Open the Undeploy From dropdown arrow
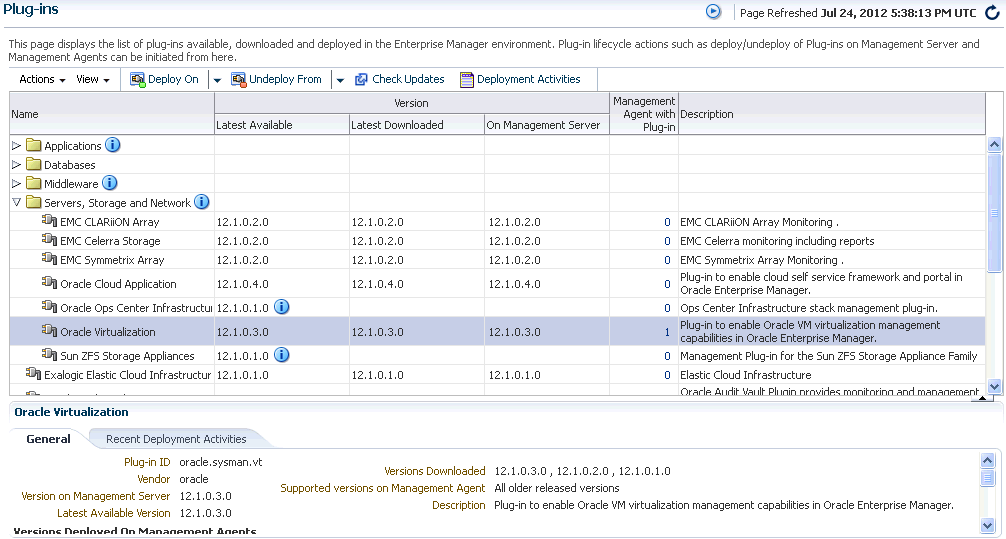The width and height of the screenshot is (1006, 539). tap(340, 80)
